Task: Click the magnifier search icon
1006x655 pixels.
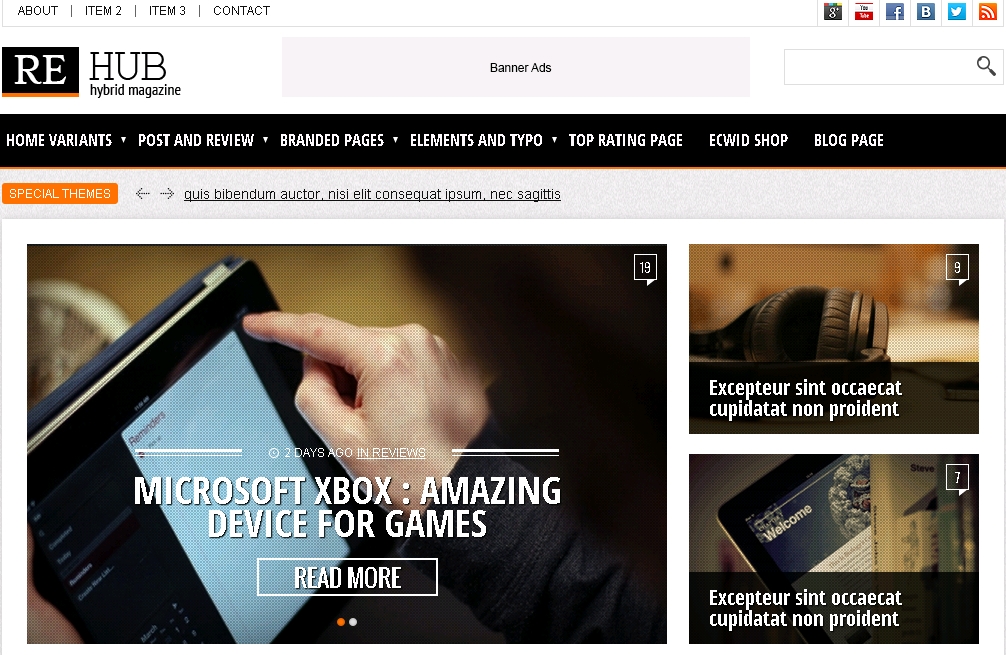Action: pos(986,65)
